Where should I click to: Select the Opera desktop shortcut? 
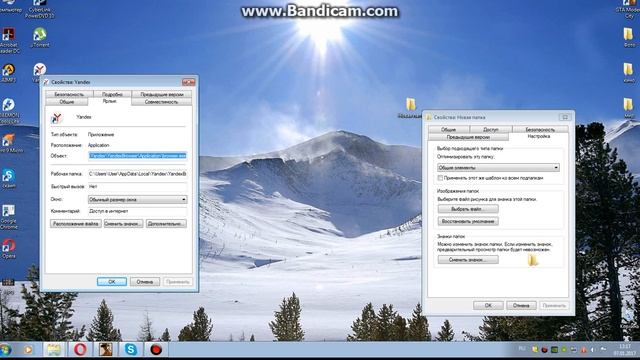pos(9,249)
